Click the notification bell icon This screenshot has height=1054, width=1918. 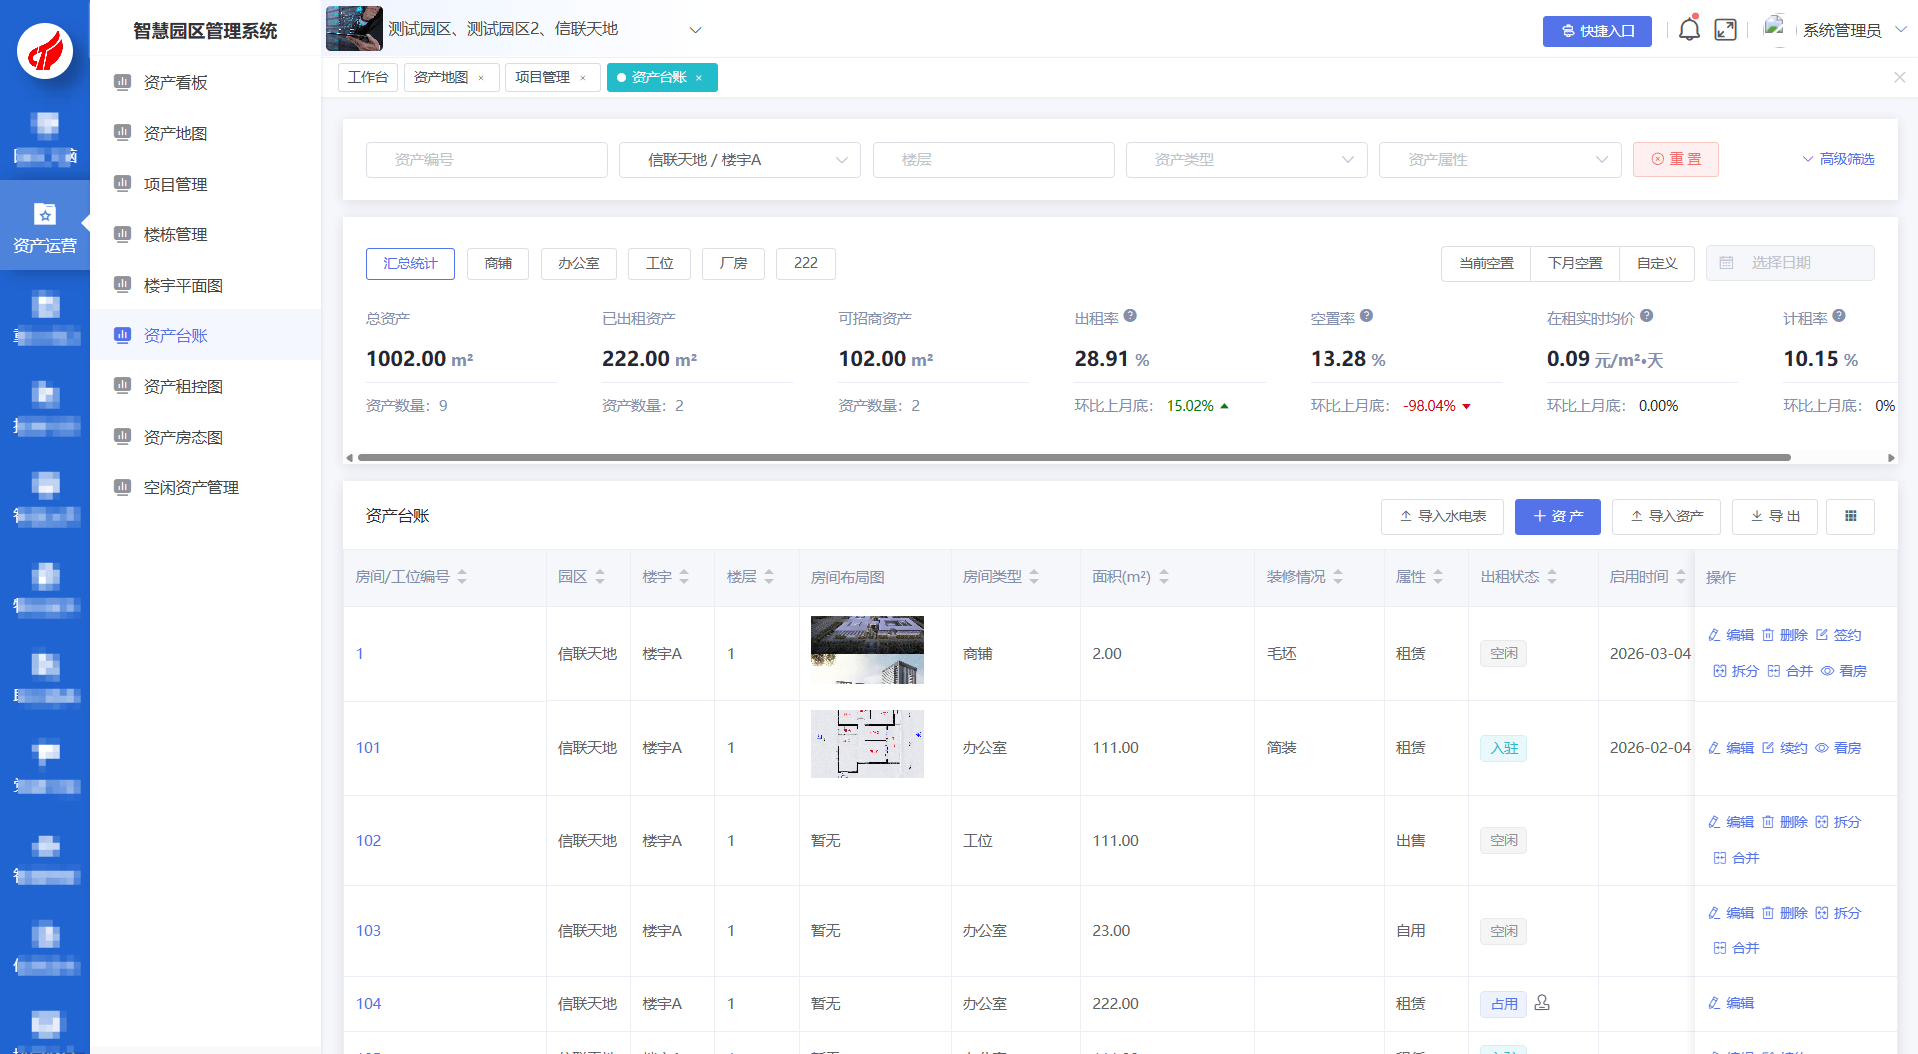pos(1688,30)
